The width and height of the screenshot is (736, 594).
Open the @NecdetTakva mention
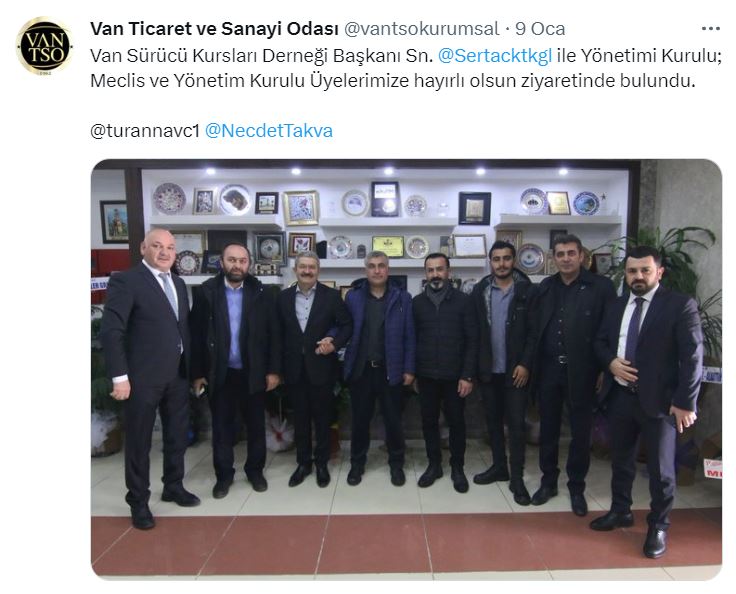(269, 131)
